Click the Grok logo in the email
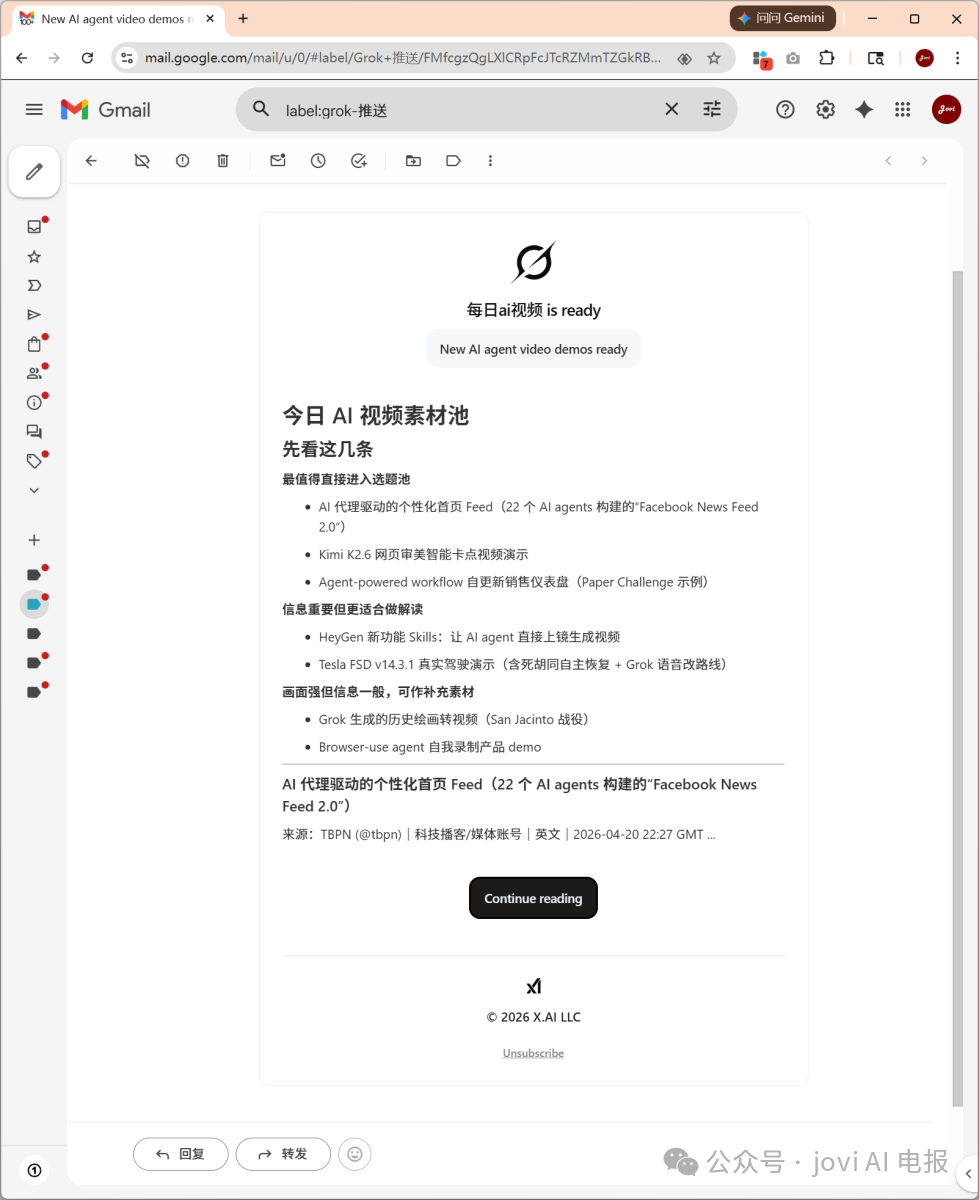 tap(533, 262)
